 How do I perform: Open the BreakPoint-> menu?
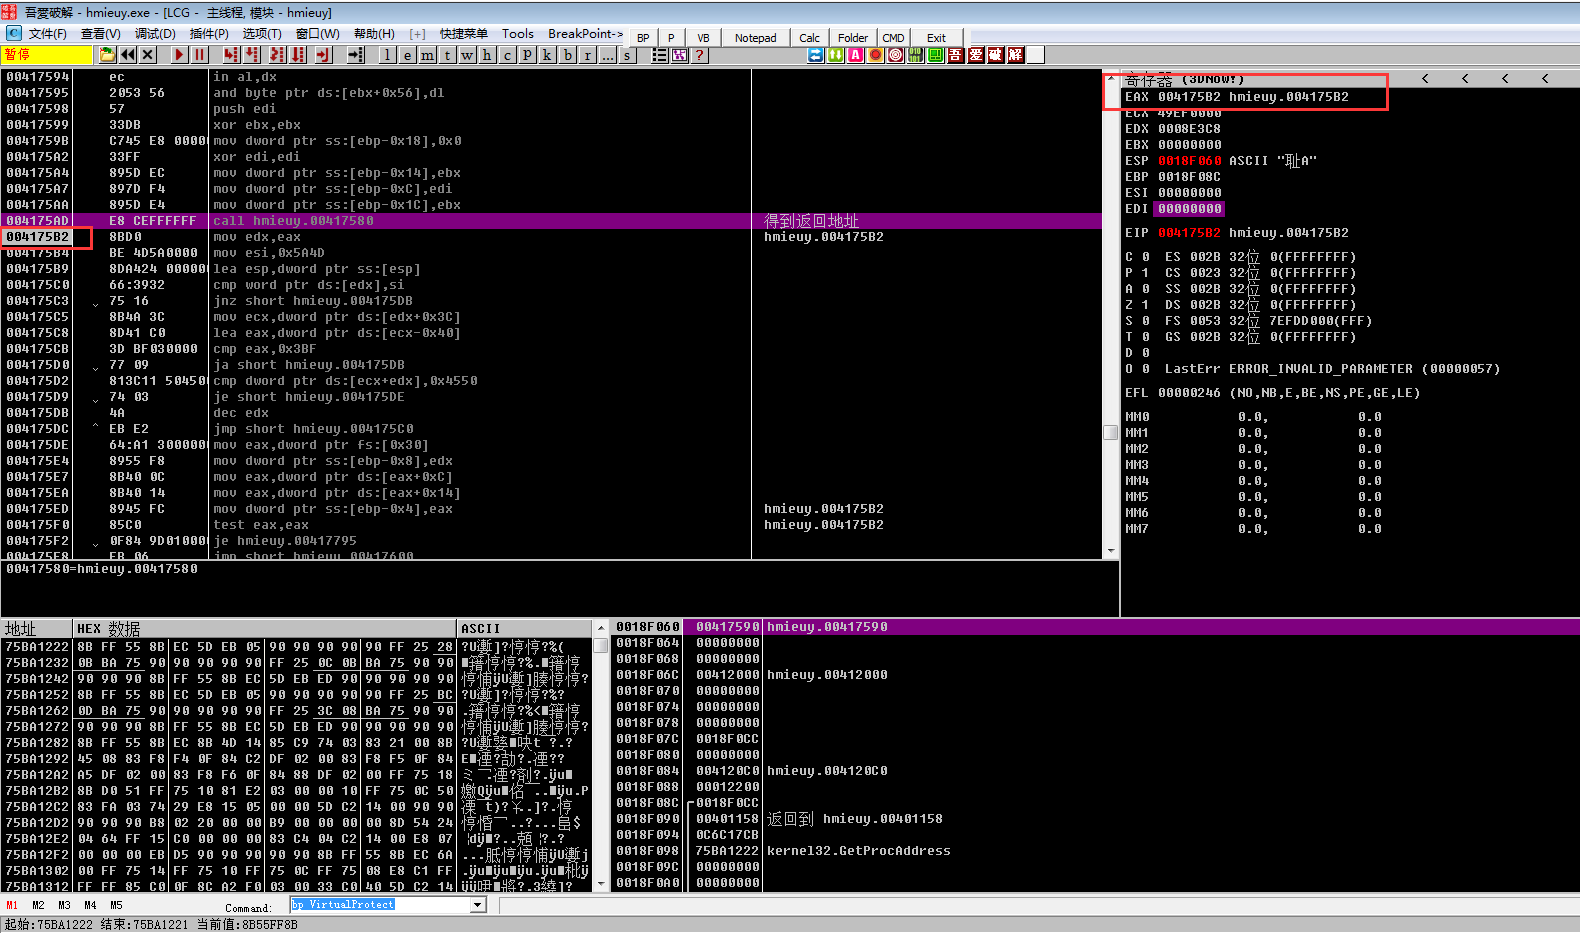[x=585, y=34]
